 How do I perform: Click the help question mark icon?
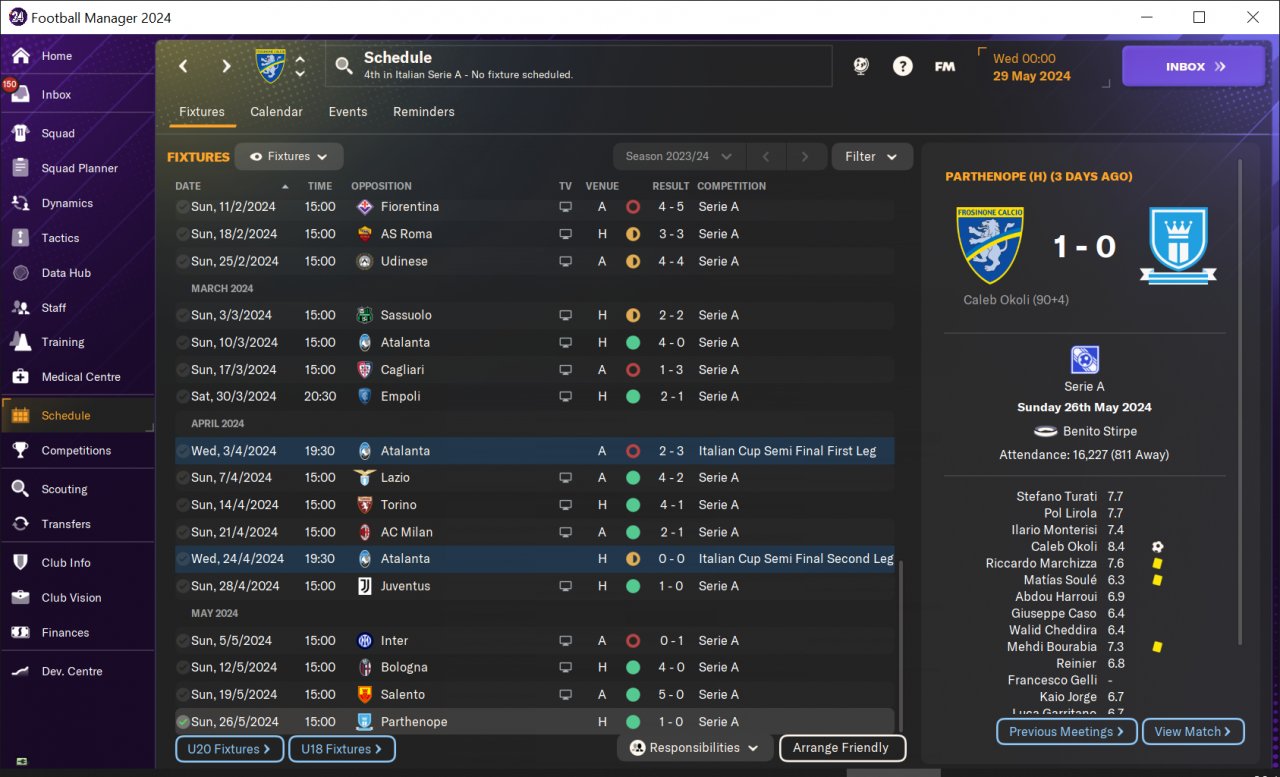point(903,66)
